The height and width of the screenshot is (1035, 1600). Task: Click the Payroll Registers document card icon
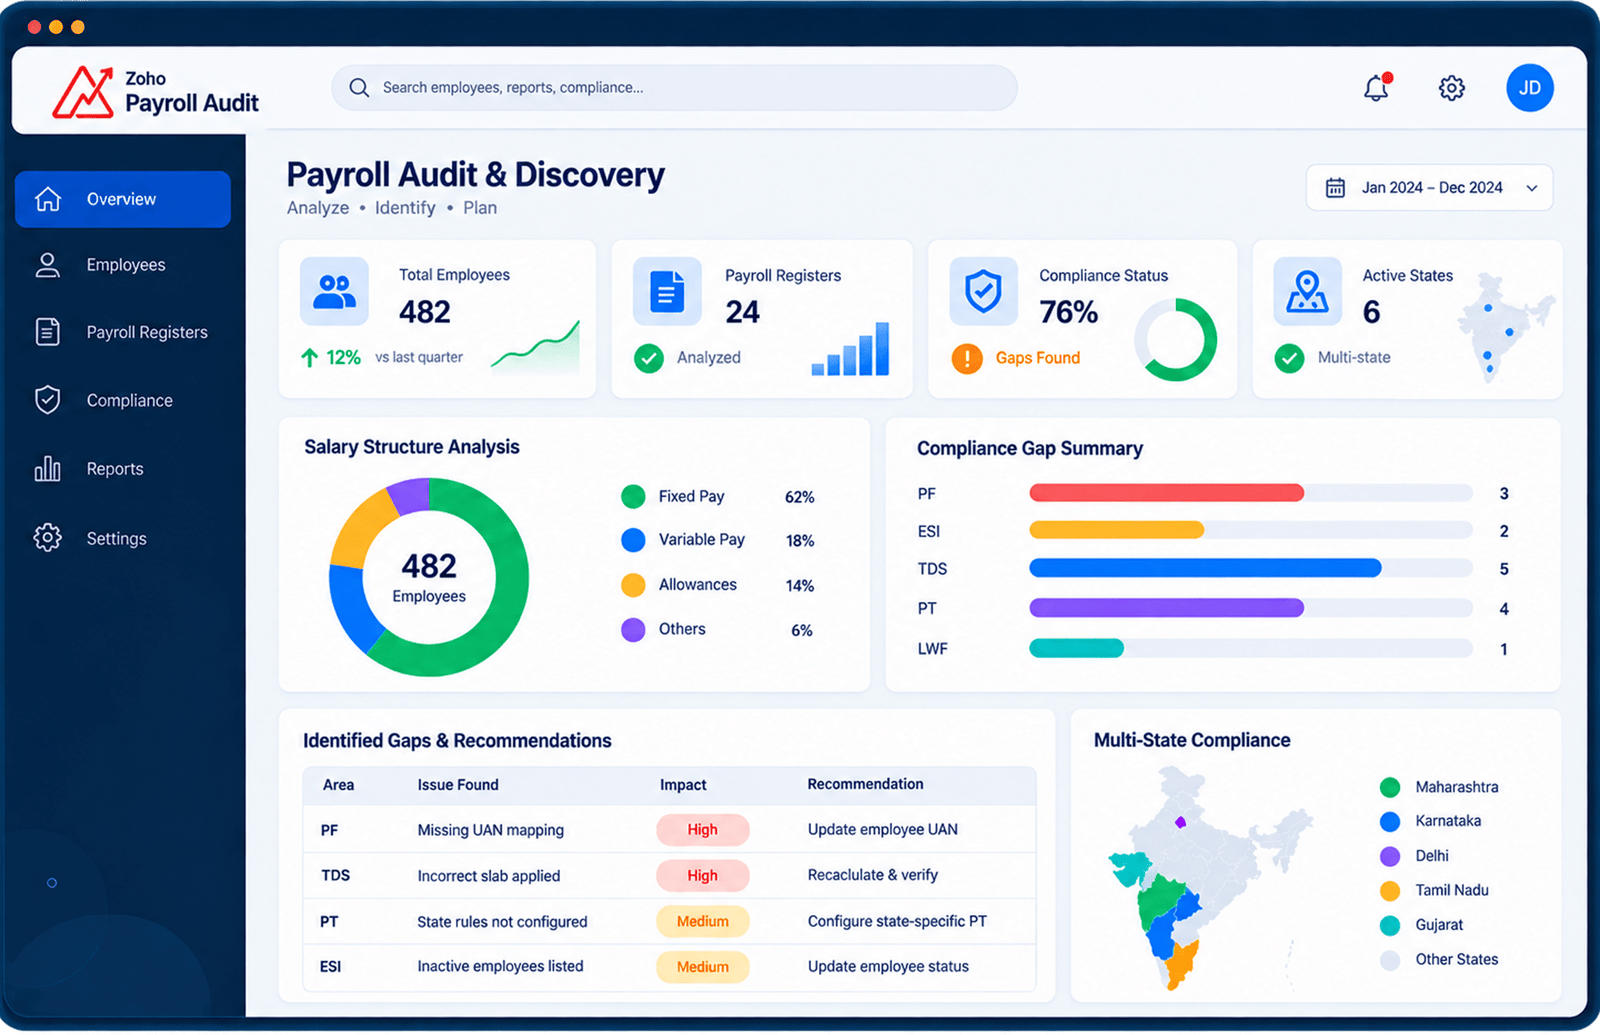(667, 291)
